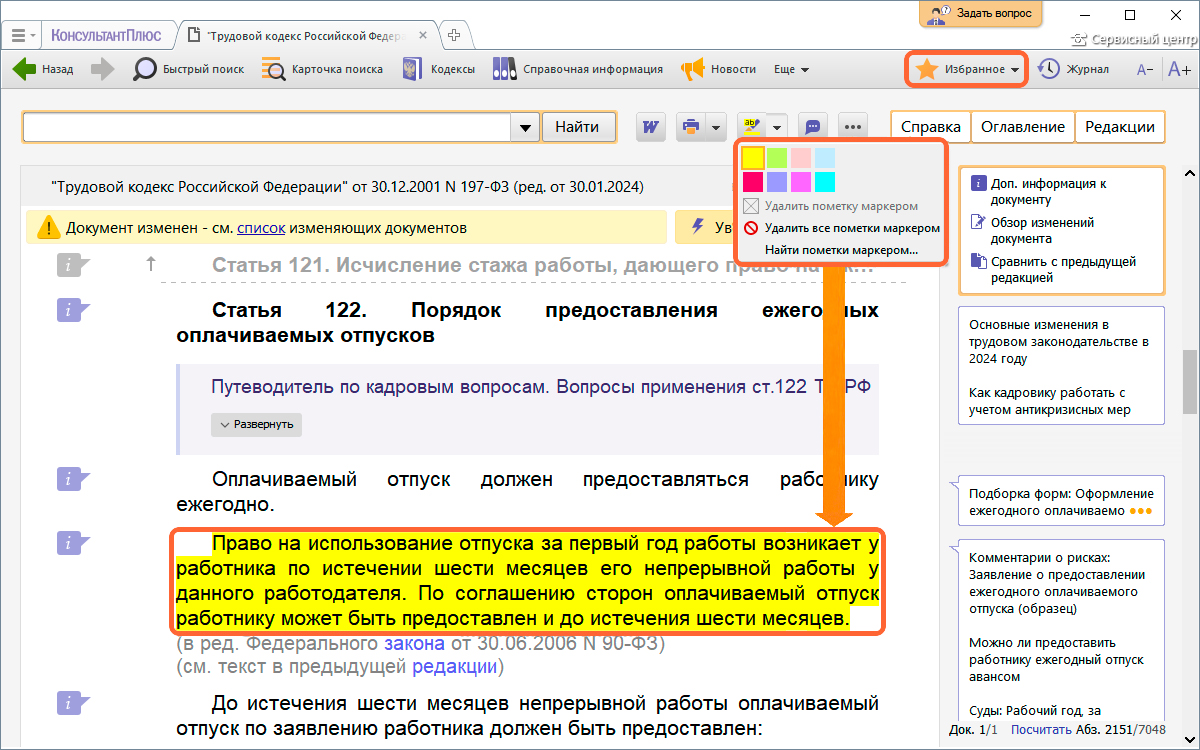The height and width of the screenshot is (750, 1200).
Task: Open the 'редакции' previous edition link
Action: (454, 666)
